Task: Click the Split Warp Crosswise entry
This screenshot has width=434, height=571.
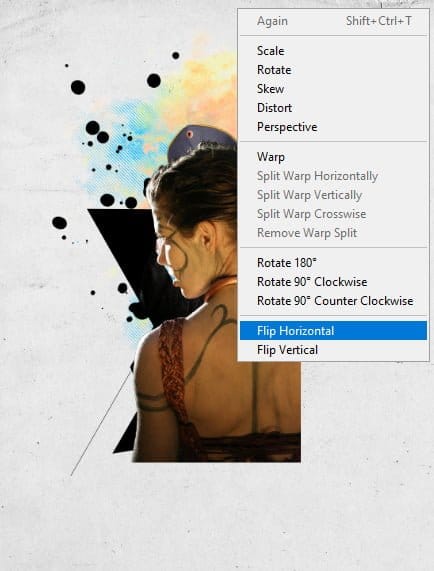Action: click(333, 214)
